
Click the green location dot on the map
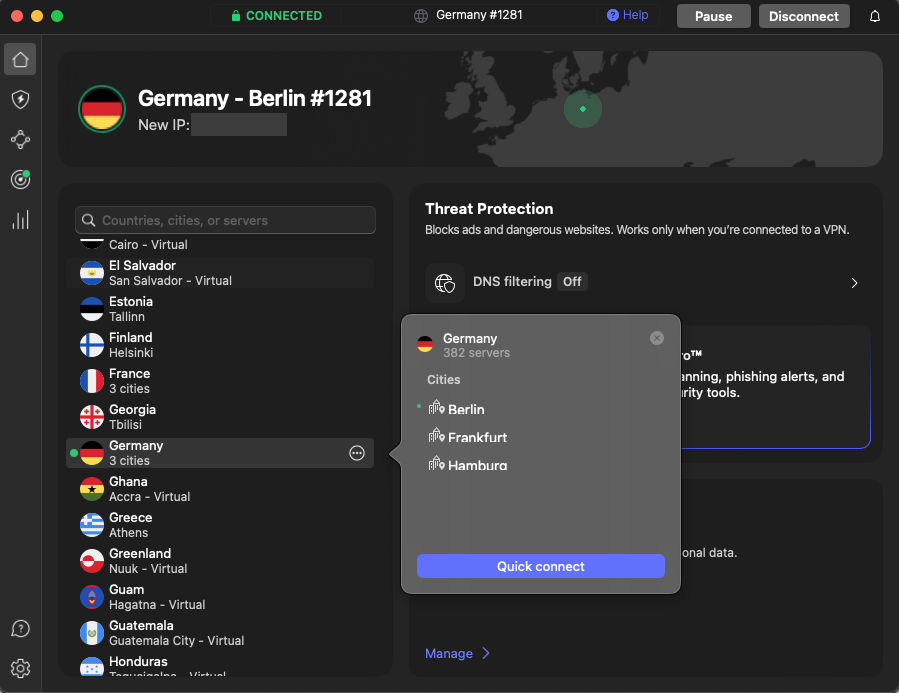tap(583, 109)
